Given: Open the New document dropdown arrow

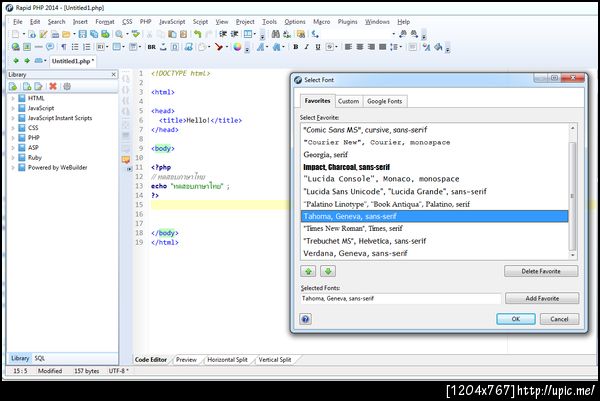Looking at the screenshot, I should pyautogui.click(x=23, y=34).
